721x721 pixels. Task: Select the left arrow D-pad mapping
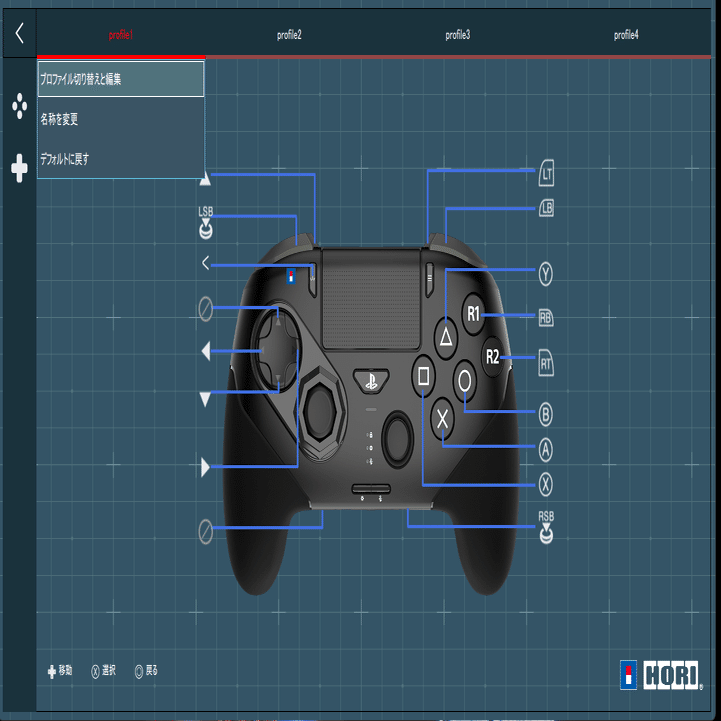point(206,351)
